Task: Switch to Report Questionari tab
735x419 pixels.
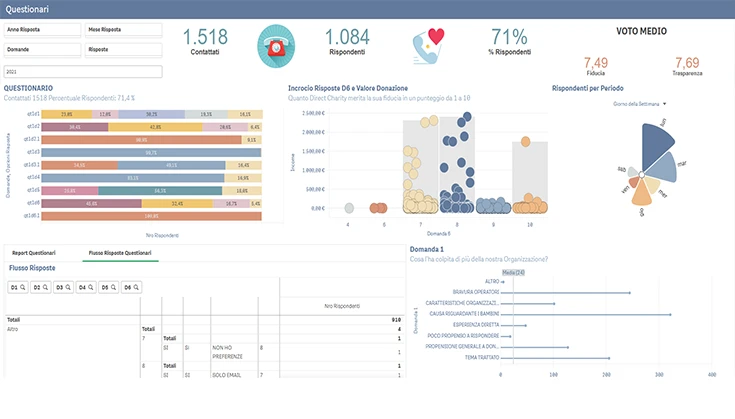Action: click(x=34, y=253)
